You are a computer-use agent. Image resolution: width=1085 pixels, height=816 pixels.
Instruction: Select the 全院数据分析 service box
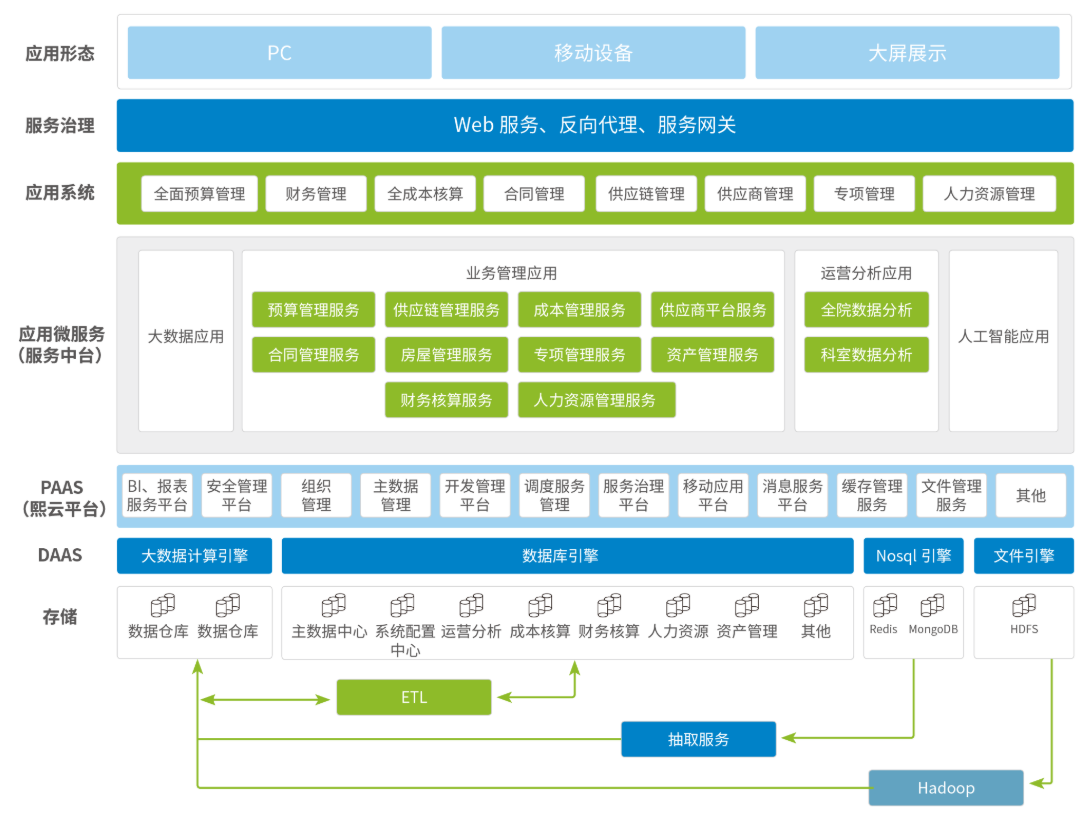[866, 310]
